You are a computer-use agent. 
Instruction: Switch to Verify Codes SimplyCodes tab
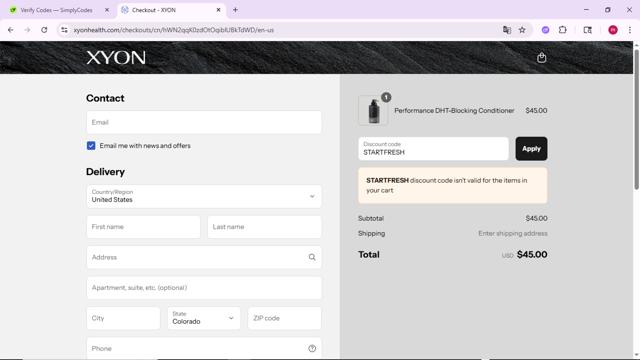click(x=60, y=10)
